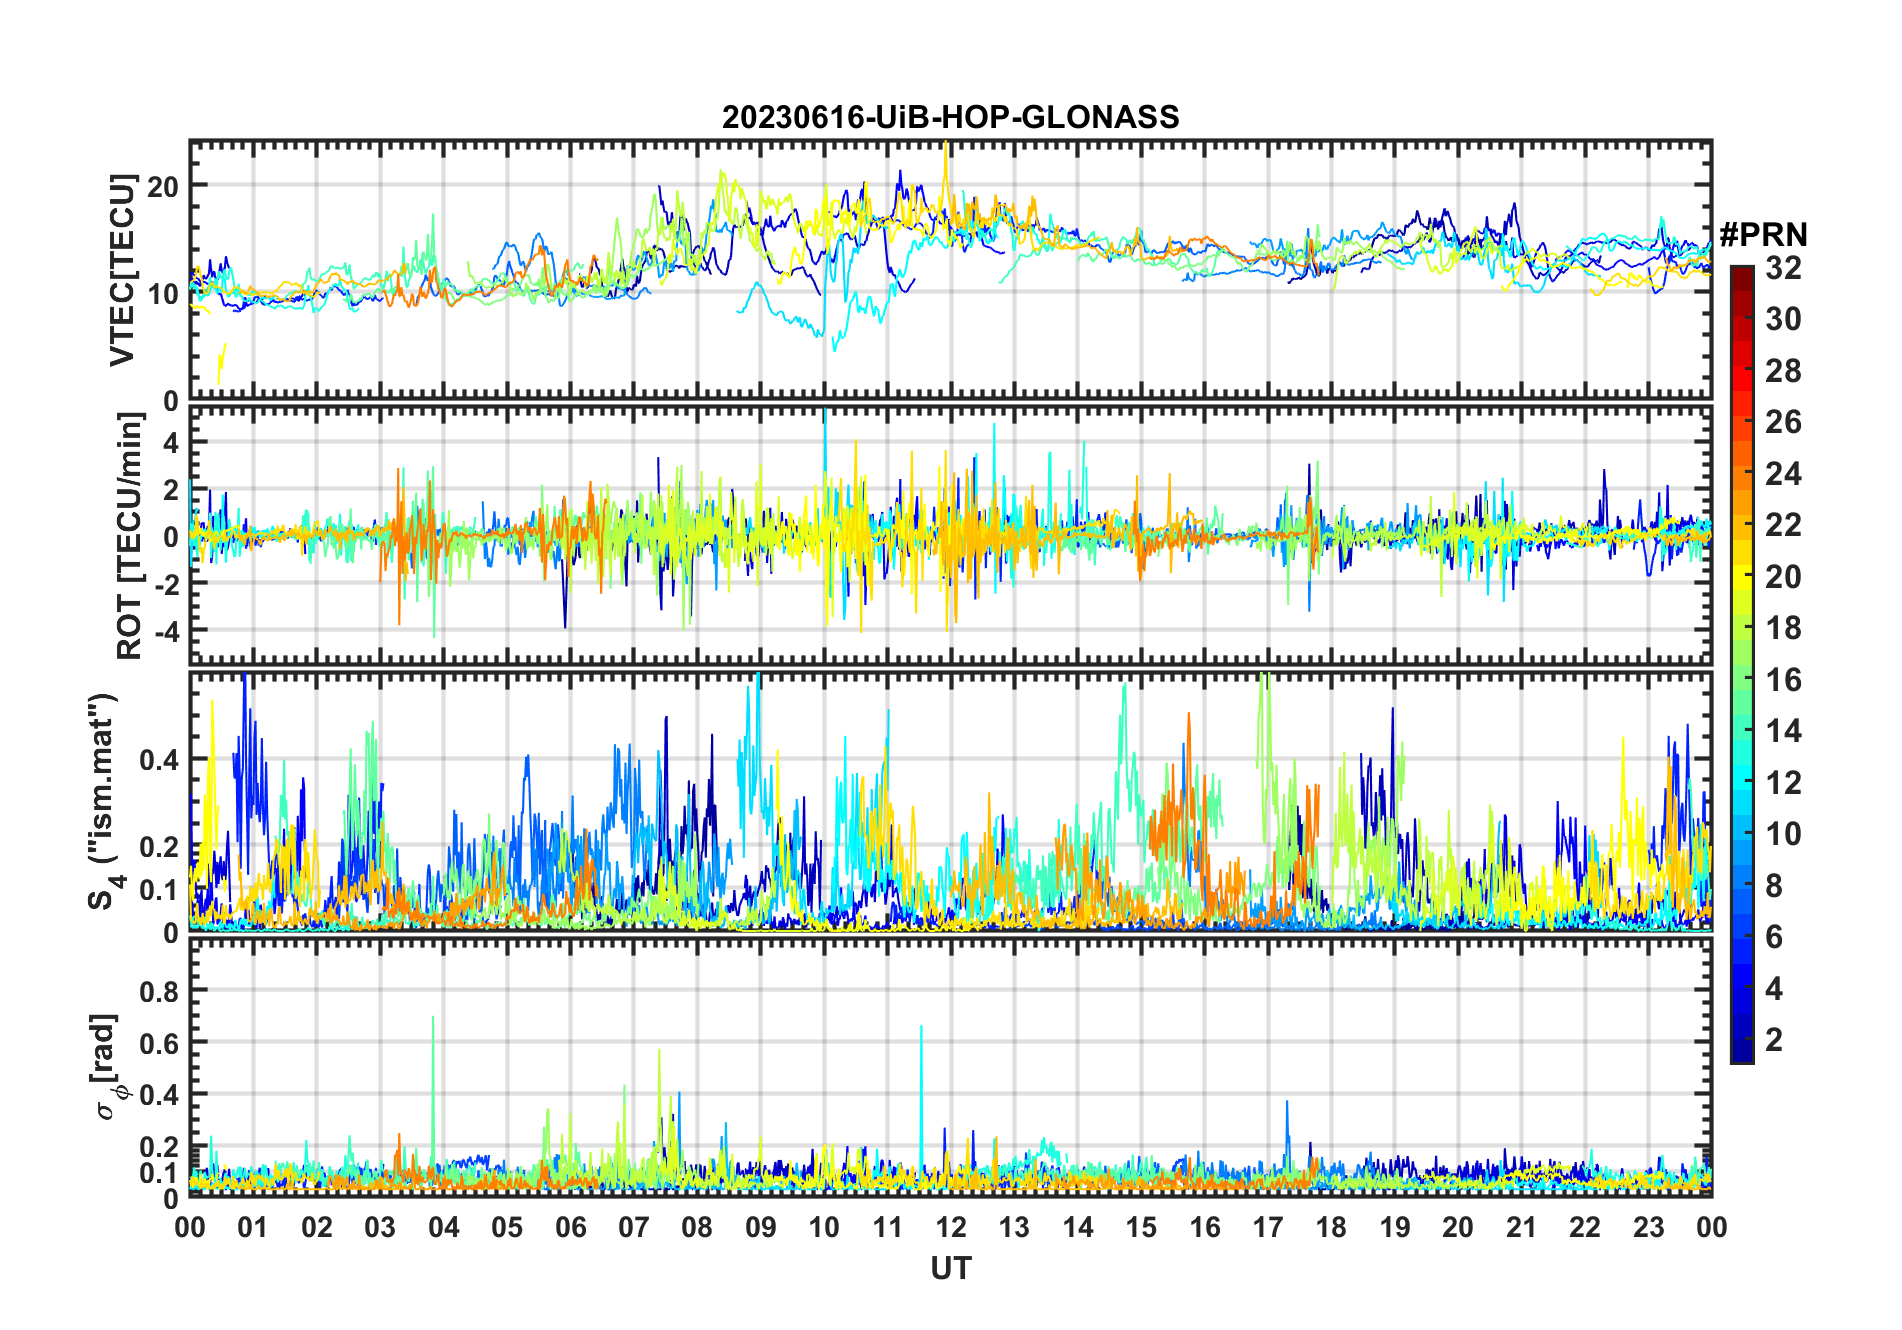Image resolution: width=1902 pixels, height=1330 pixels.
Task: Select the 16 hour tick on the UT axis
Action: pos(1205,1227)
